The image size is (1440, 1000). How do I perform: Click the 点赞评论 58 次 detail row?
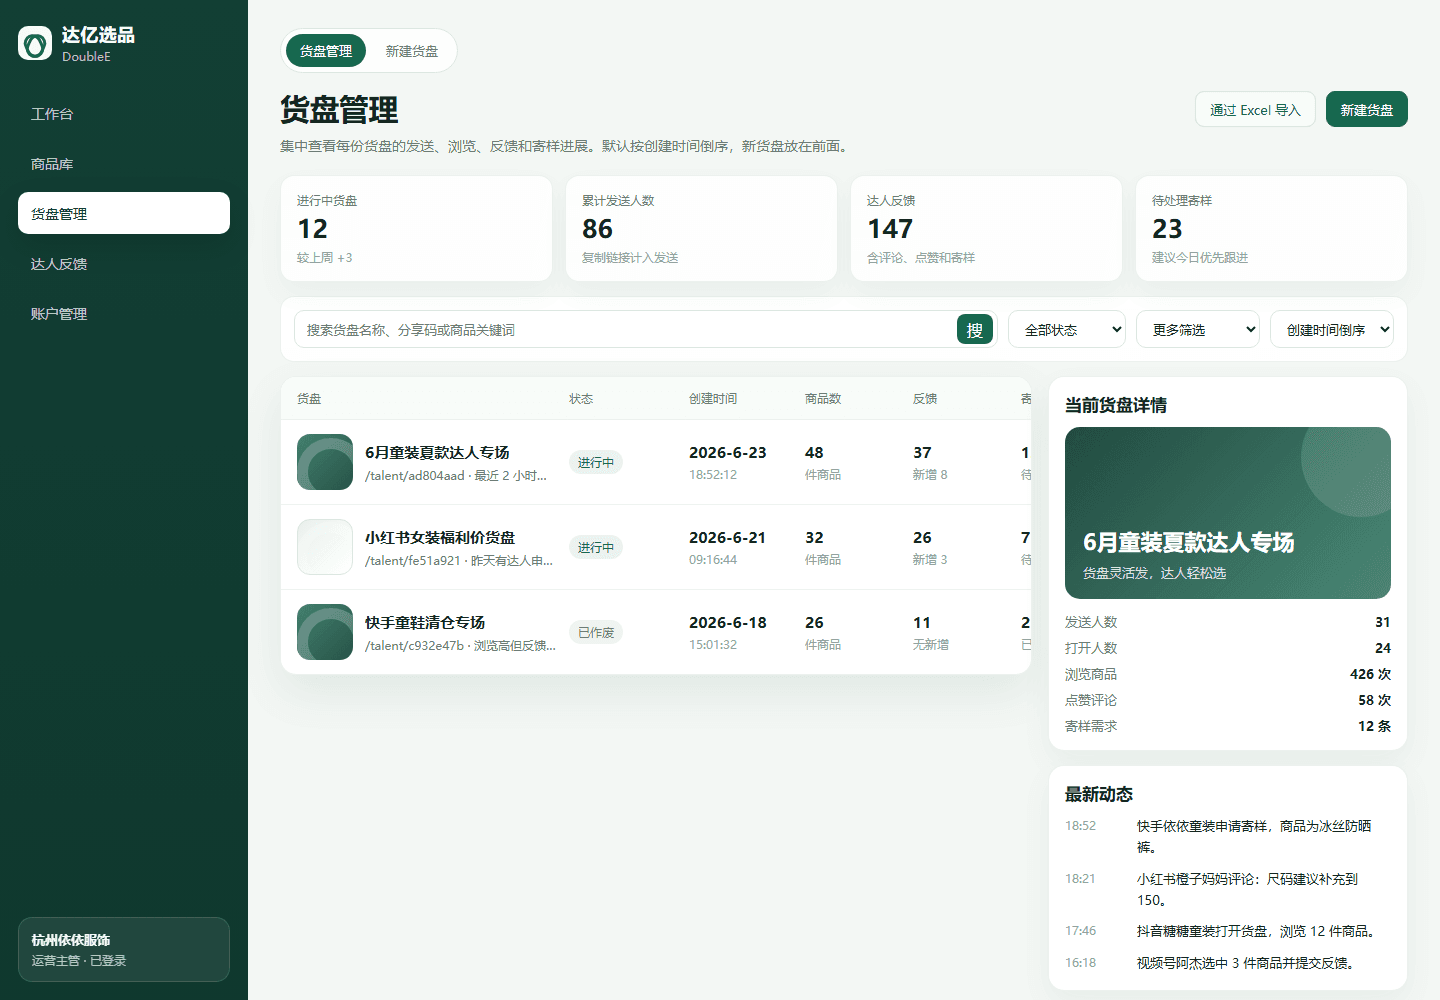point(1228,700)
